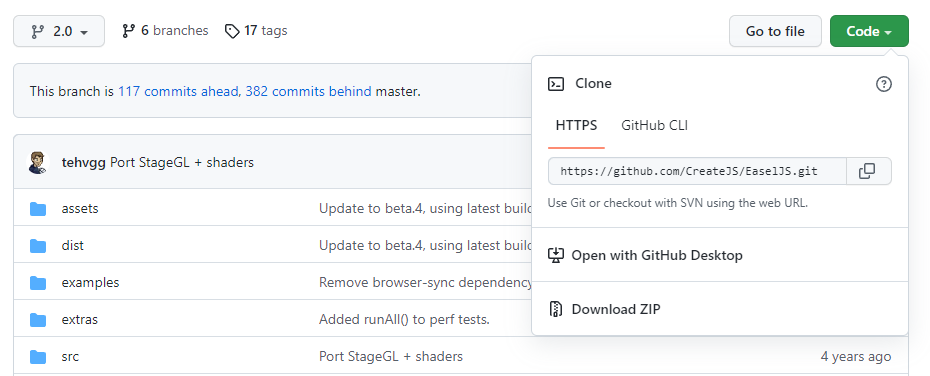Open the 2.0 branch selector dropdown

59,31
